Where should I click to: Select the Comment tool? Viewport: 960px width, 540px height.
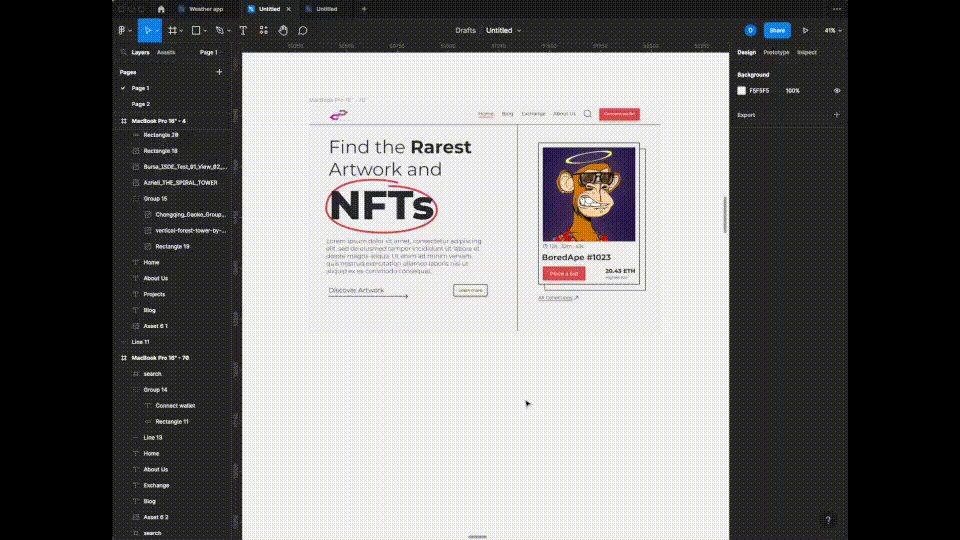(x=302, y=31)
